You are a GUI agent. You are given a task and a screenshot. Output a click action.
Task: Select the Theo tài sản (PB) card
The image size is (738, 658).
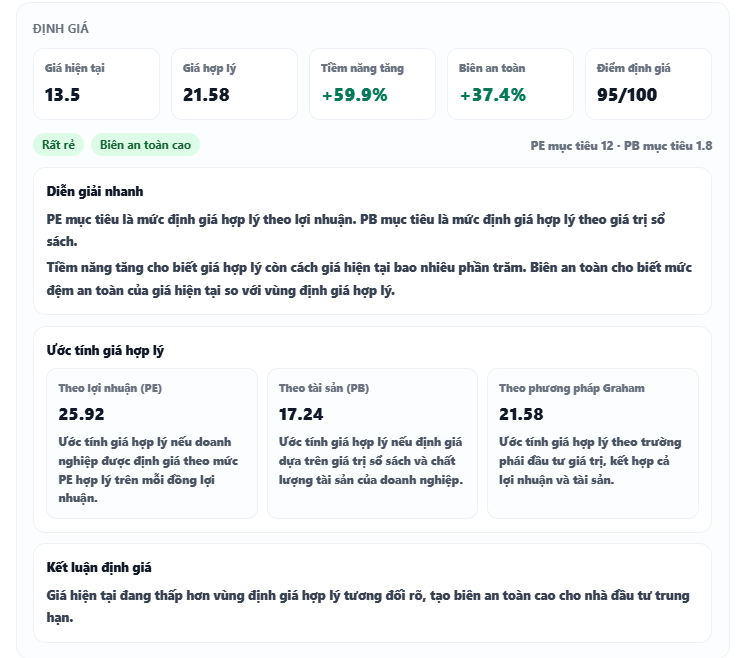372,443
